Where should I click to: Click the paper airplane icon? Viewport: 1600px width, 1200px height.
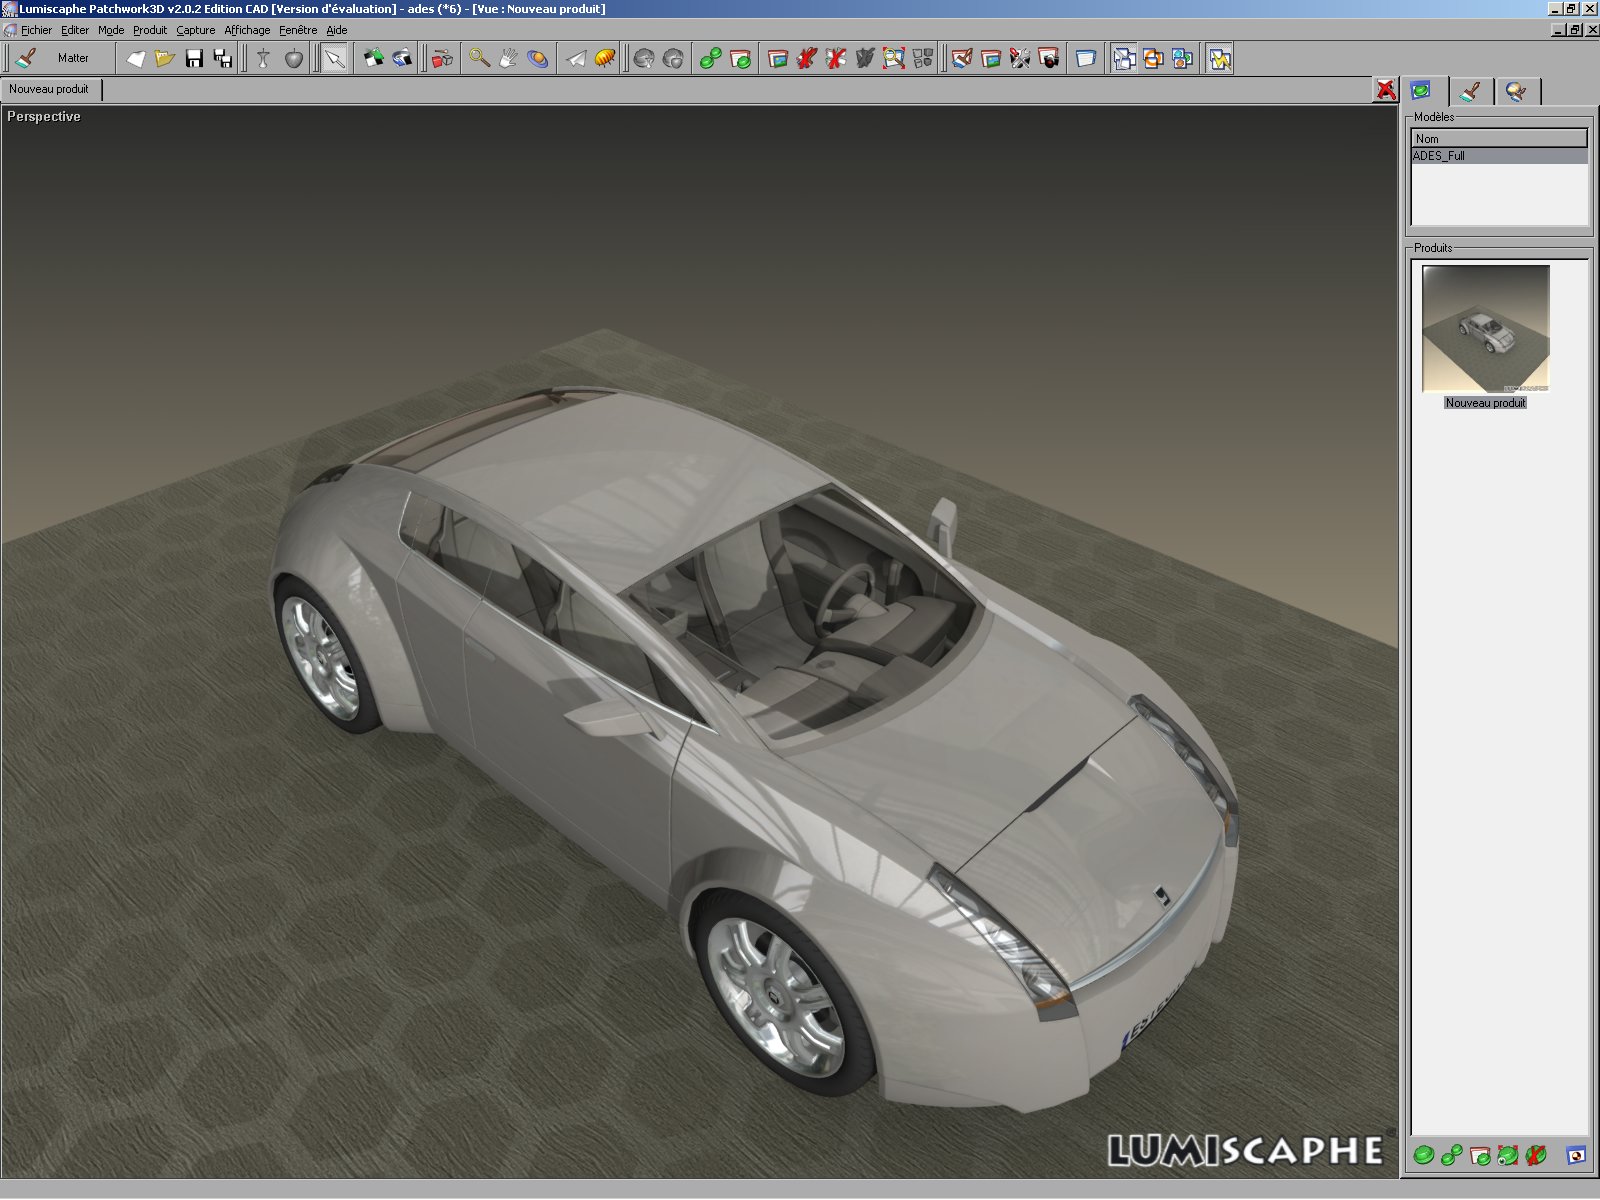tap(576, 58)
